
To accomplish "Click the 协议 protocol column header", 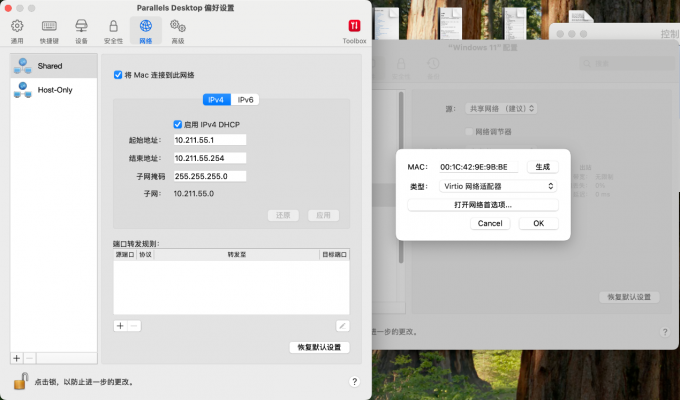I will (x=145, y=255).
